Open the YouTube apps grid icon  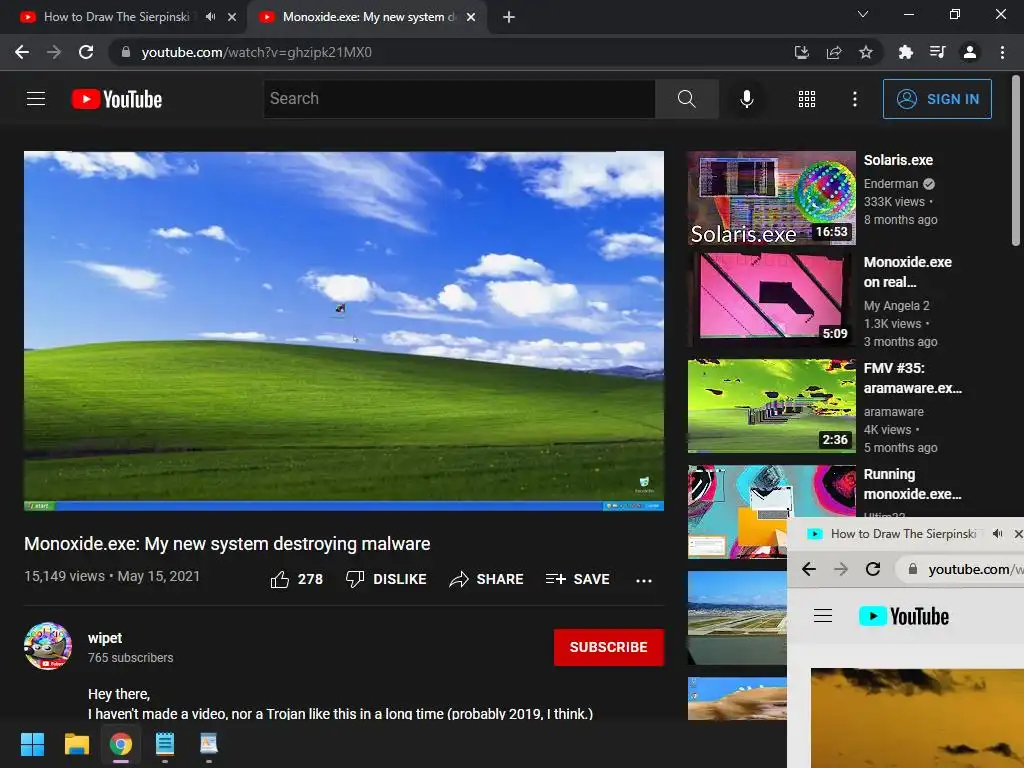(x=807, y=99)
